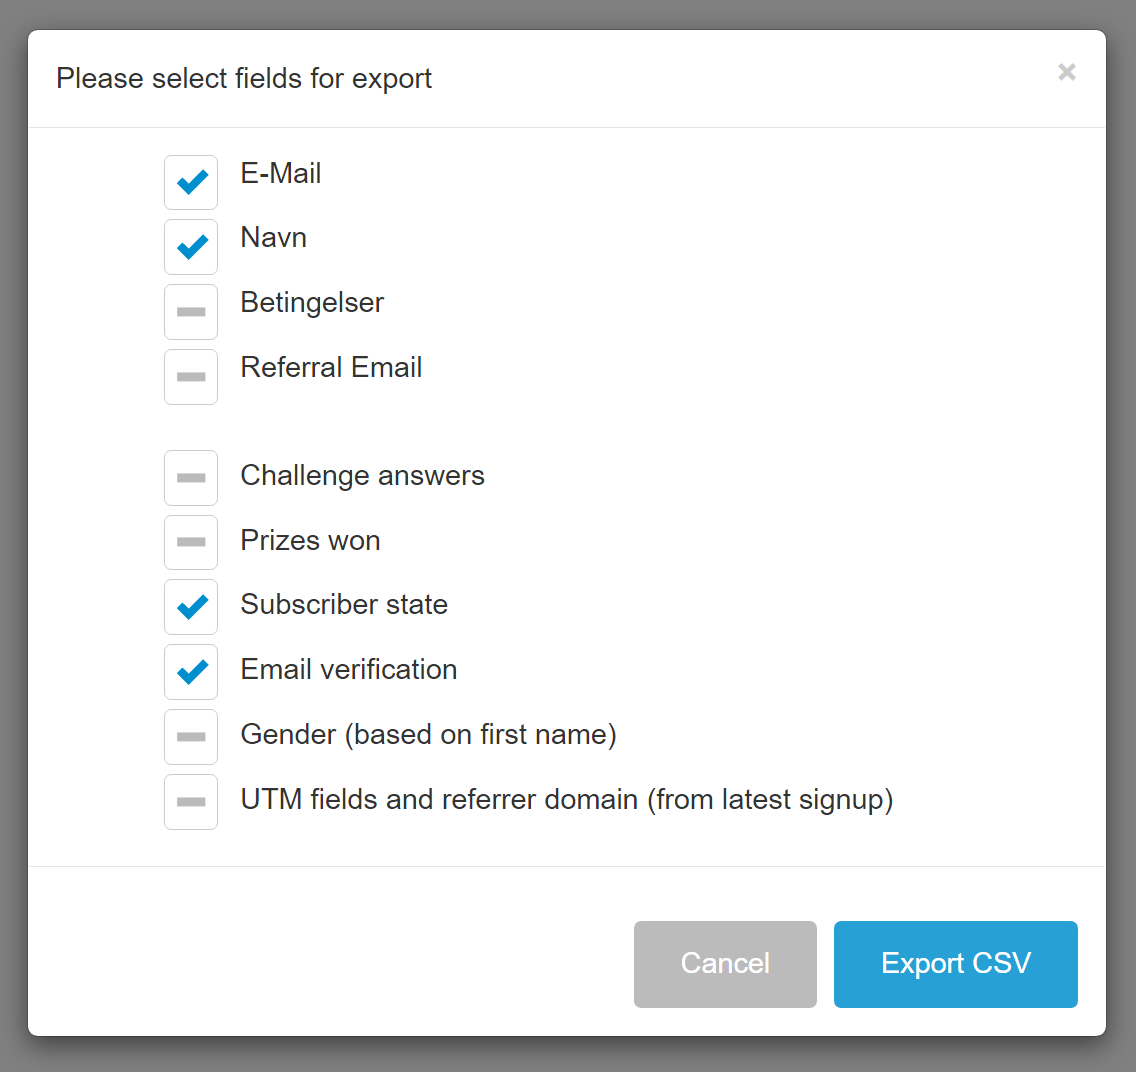Click the 'Prizes won' label text
1136x1072 pixels.
pos(310,541)
